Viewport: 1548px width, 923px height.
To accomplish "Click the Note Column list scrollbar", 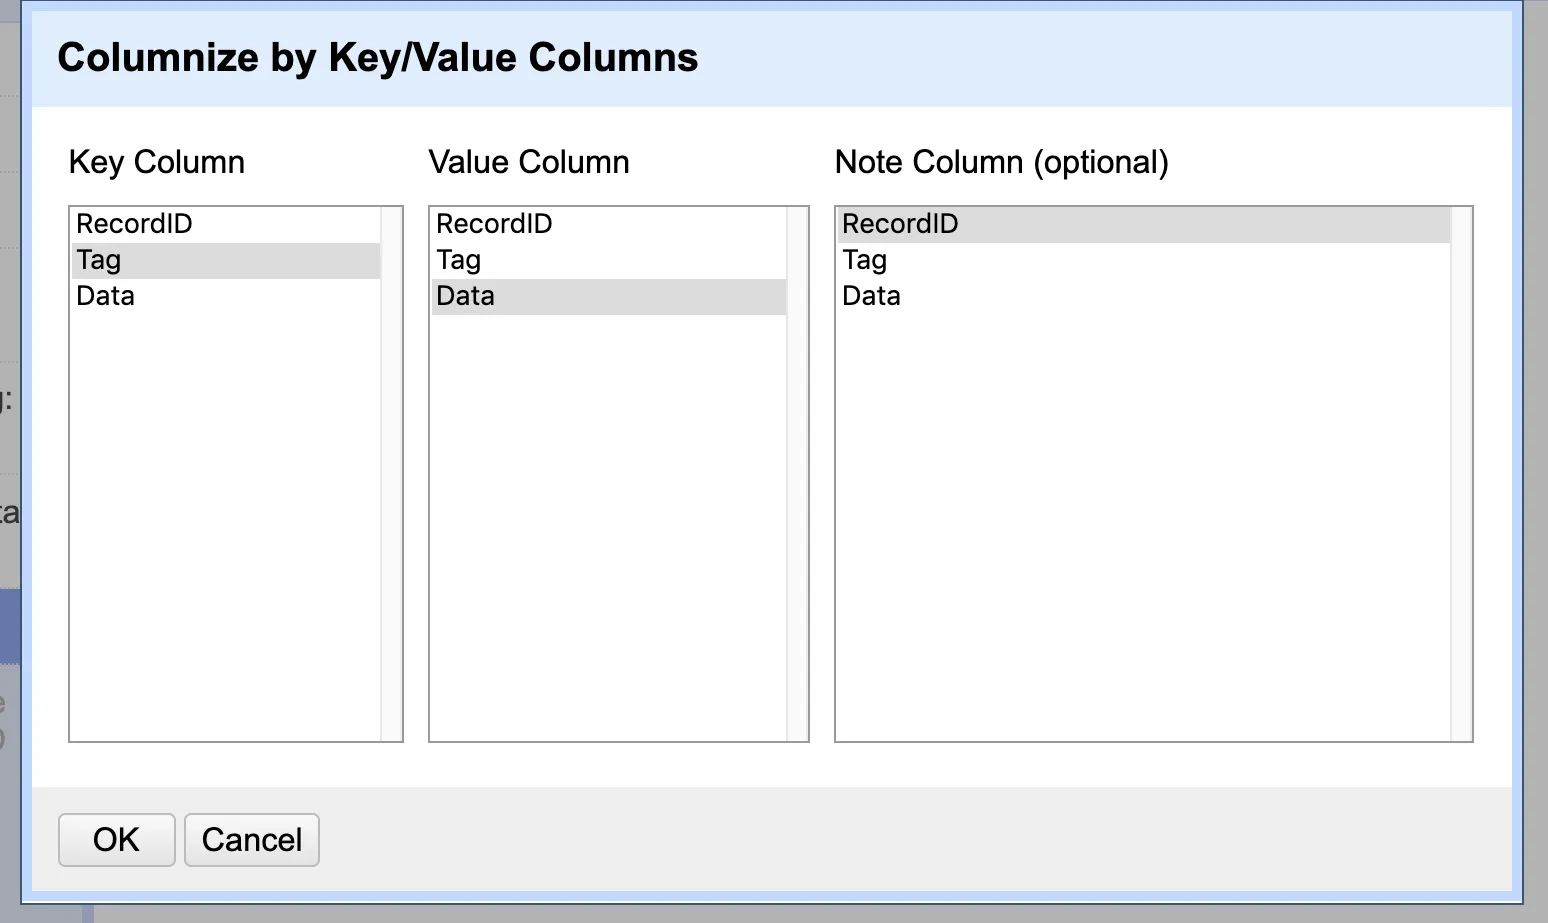I will [1461, 474].
